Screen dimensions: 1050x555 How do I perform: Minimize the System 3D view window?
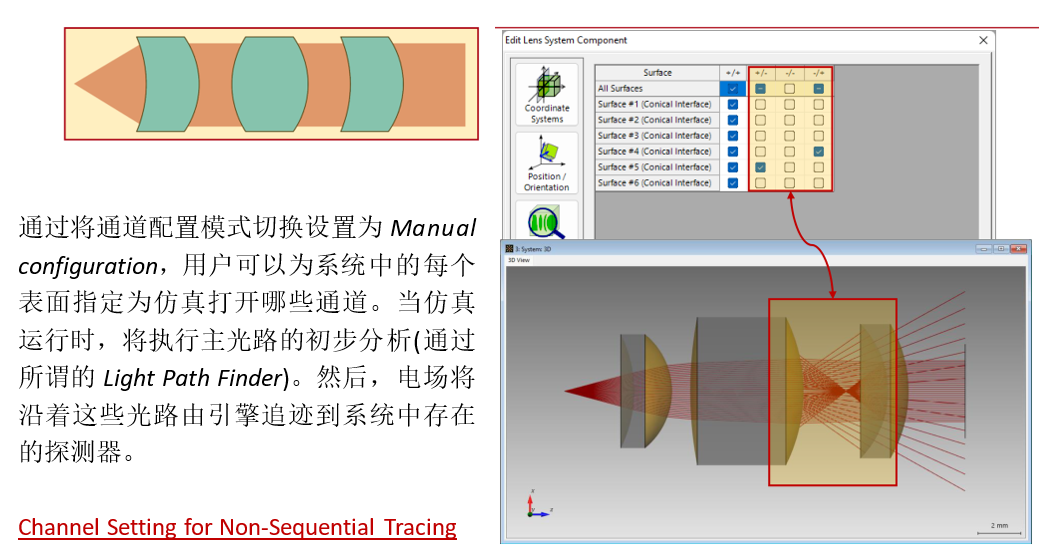tap(983, 249)
